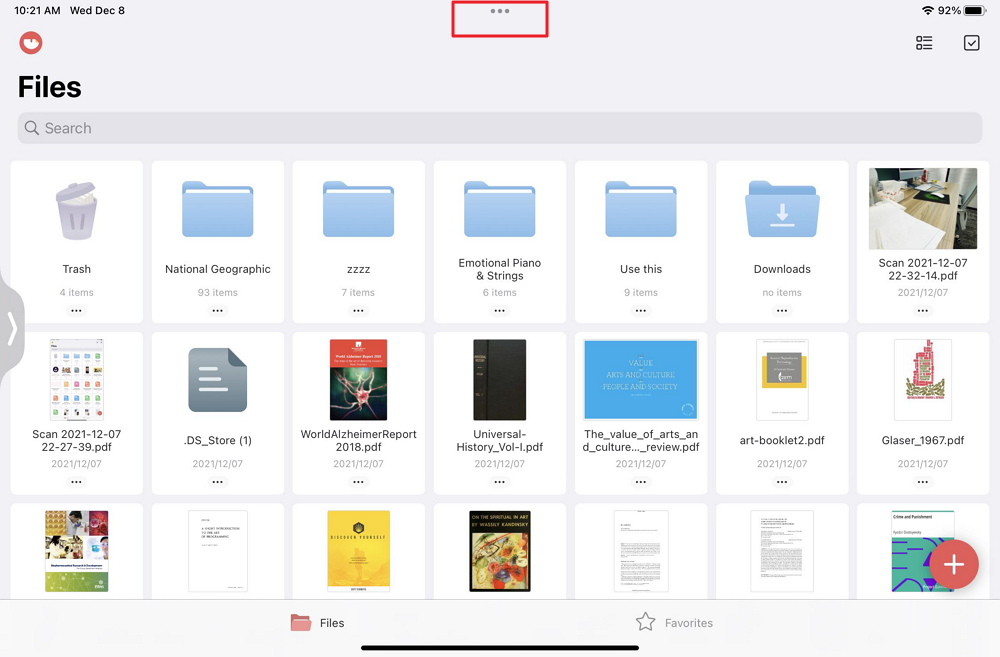Show more options for Scan 22-27-39.pdf
The height and width of the screenshot is (657, 1000).
(x=77, y=482)
